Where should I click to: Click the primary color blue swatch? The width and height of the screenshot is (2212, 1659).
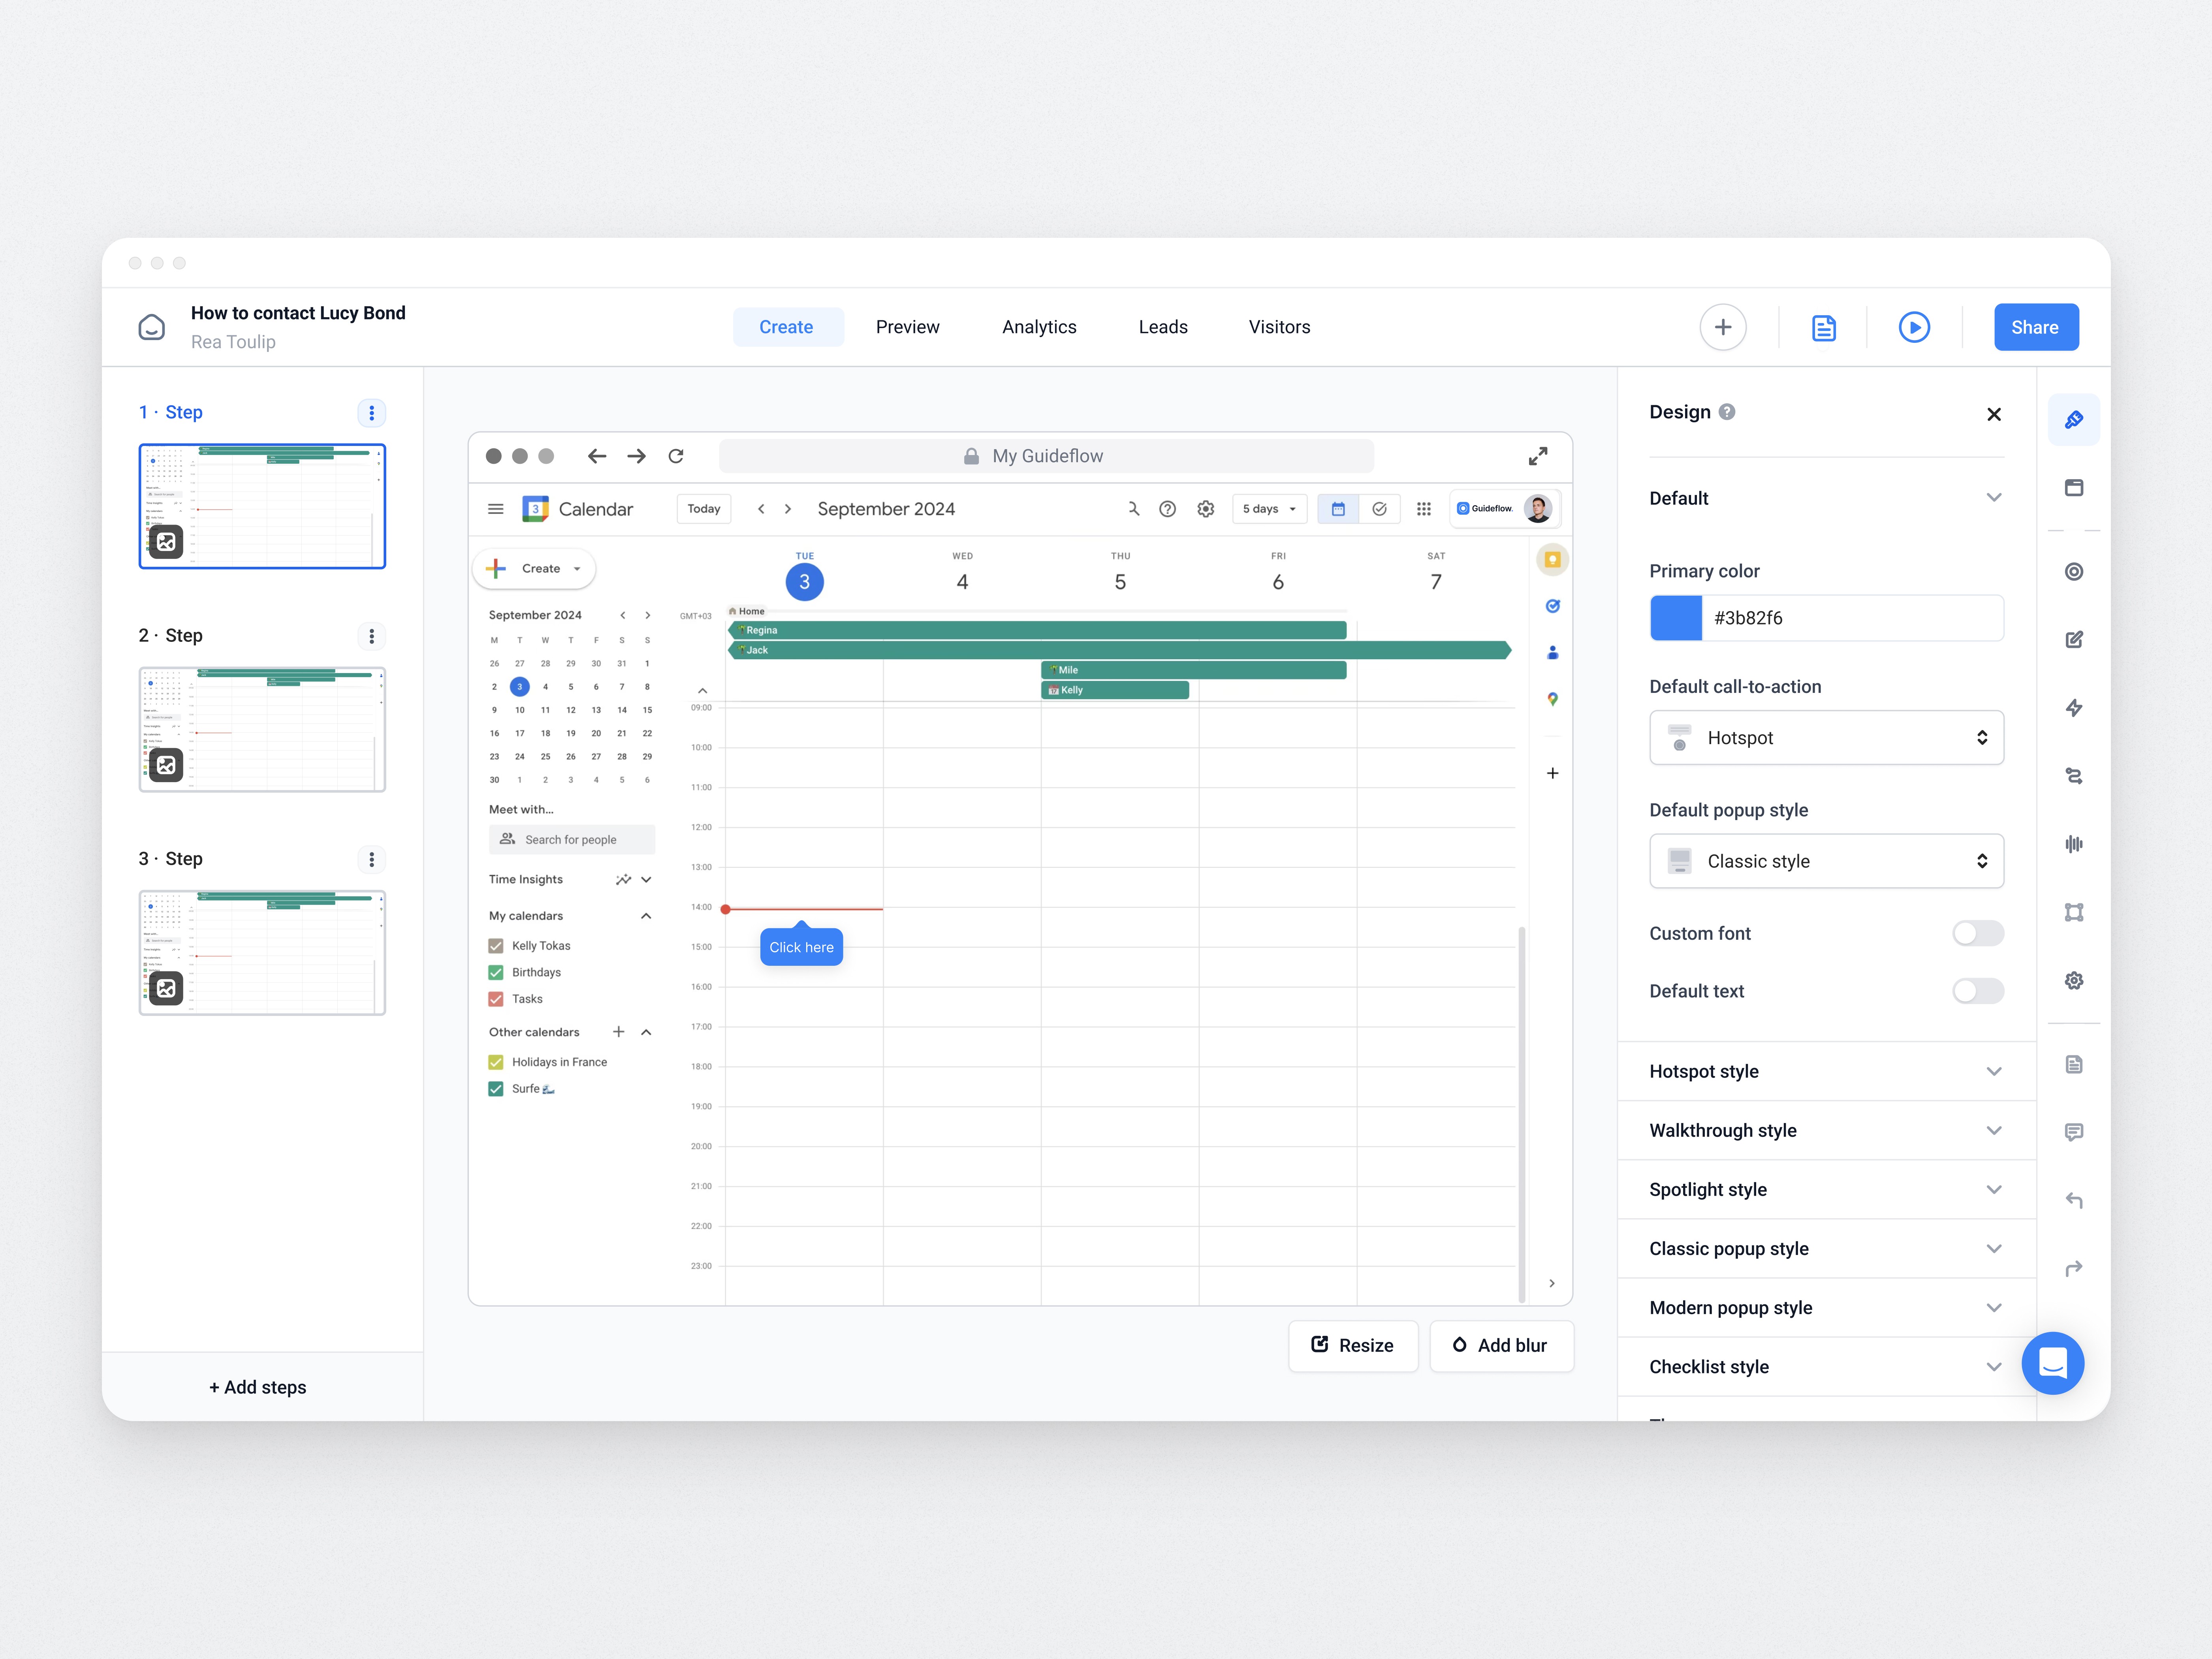(1675, 618)
